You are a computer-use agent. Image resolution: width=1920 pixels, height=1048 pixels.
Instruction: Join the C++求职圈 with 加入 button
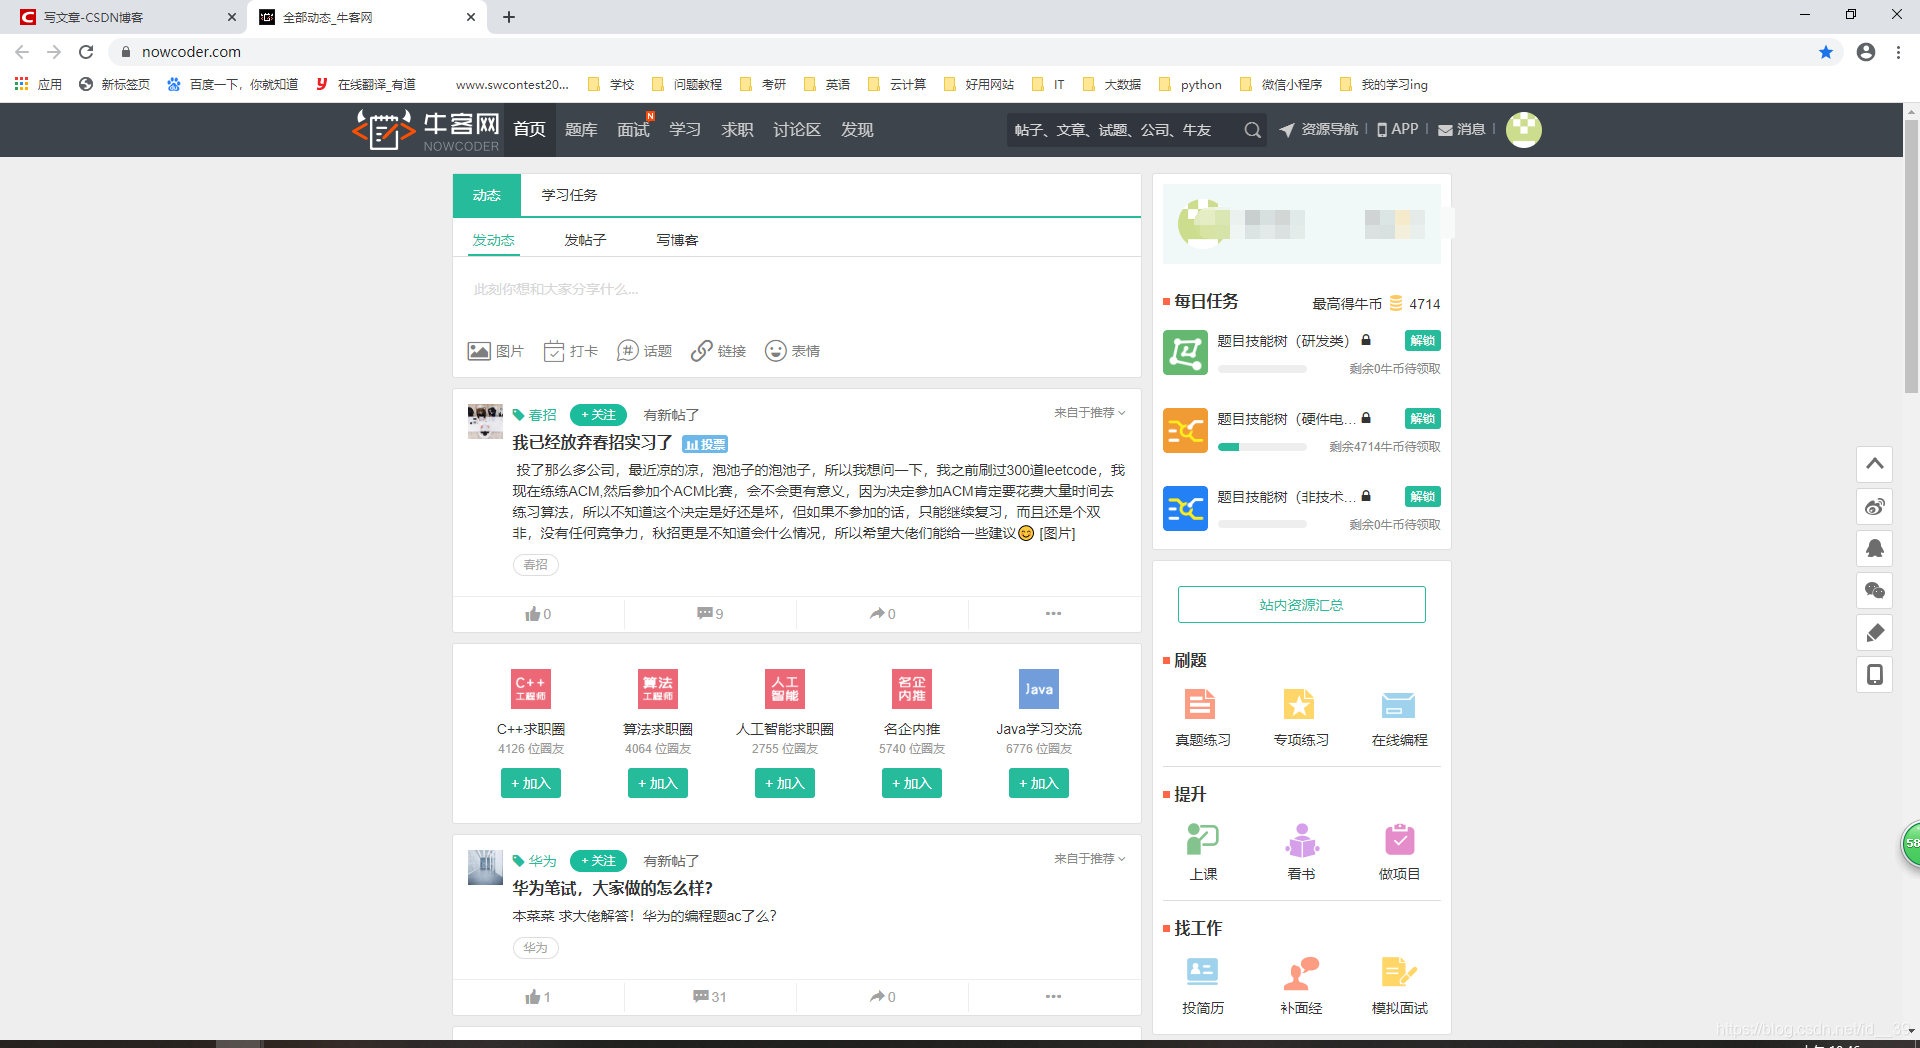click(x=530, y=783)
